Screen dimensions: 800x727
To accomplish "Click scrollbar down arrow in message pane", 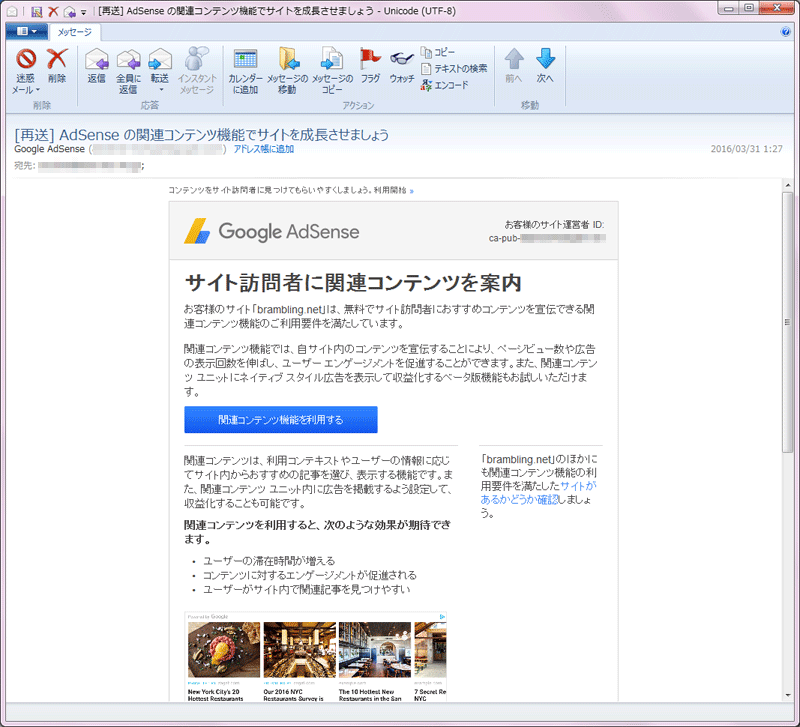I will point(788,695).
